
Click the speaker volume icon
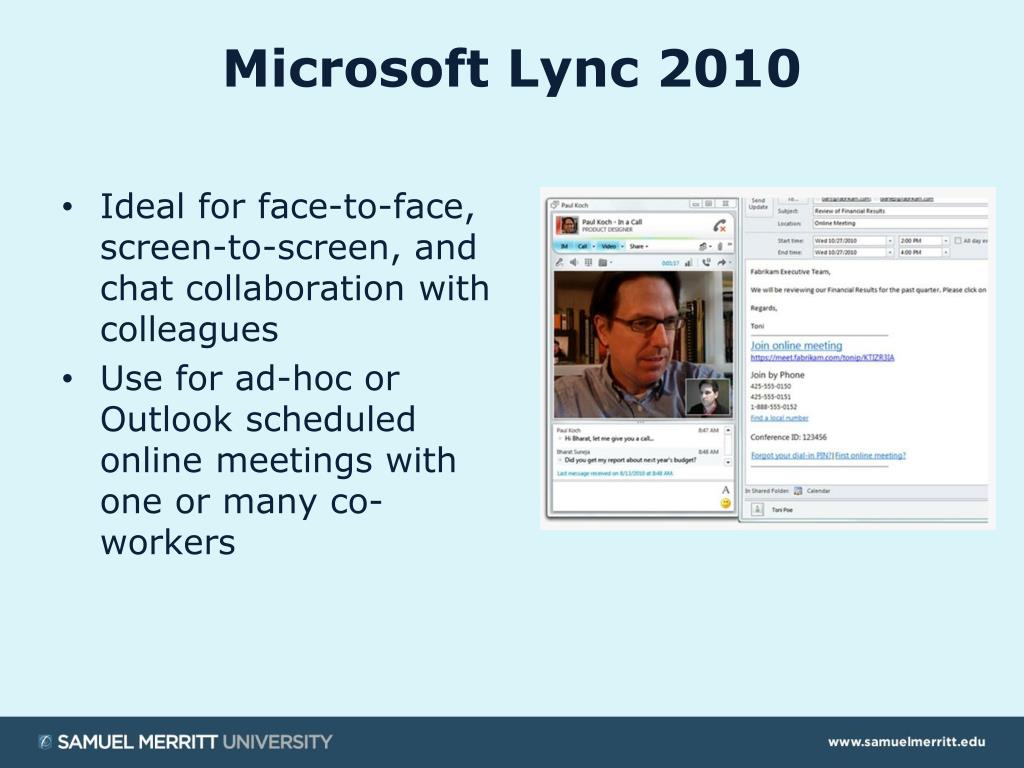click(x=573, y=263)
